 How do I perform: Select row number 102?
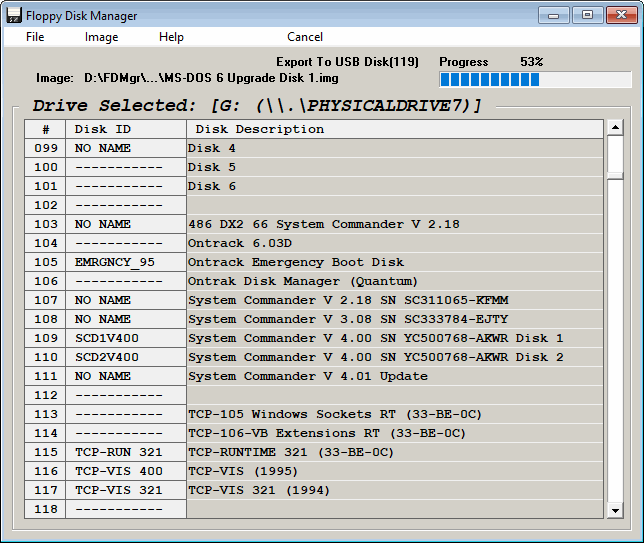tap(45, 205)
